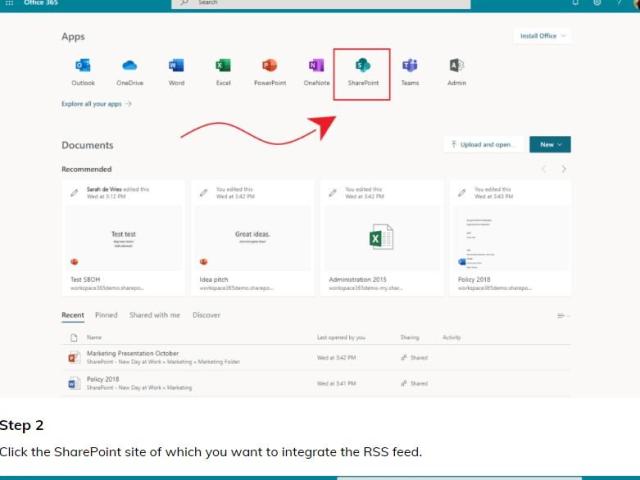640x480 pixels.
Task: Click the file type column icon header
Action: [74, 338]
